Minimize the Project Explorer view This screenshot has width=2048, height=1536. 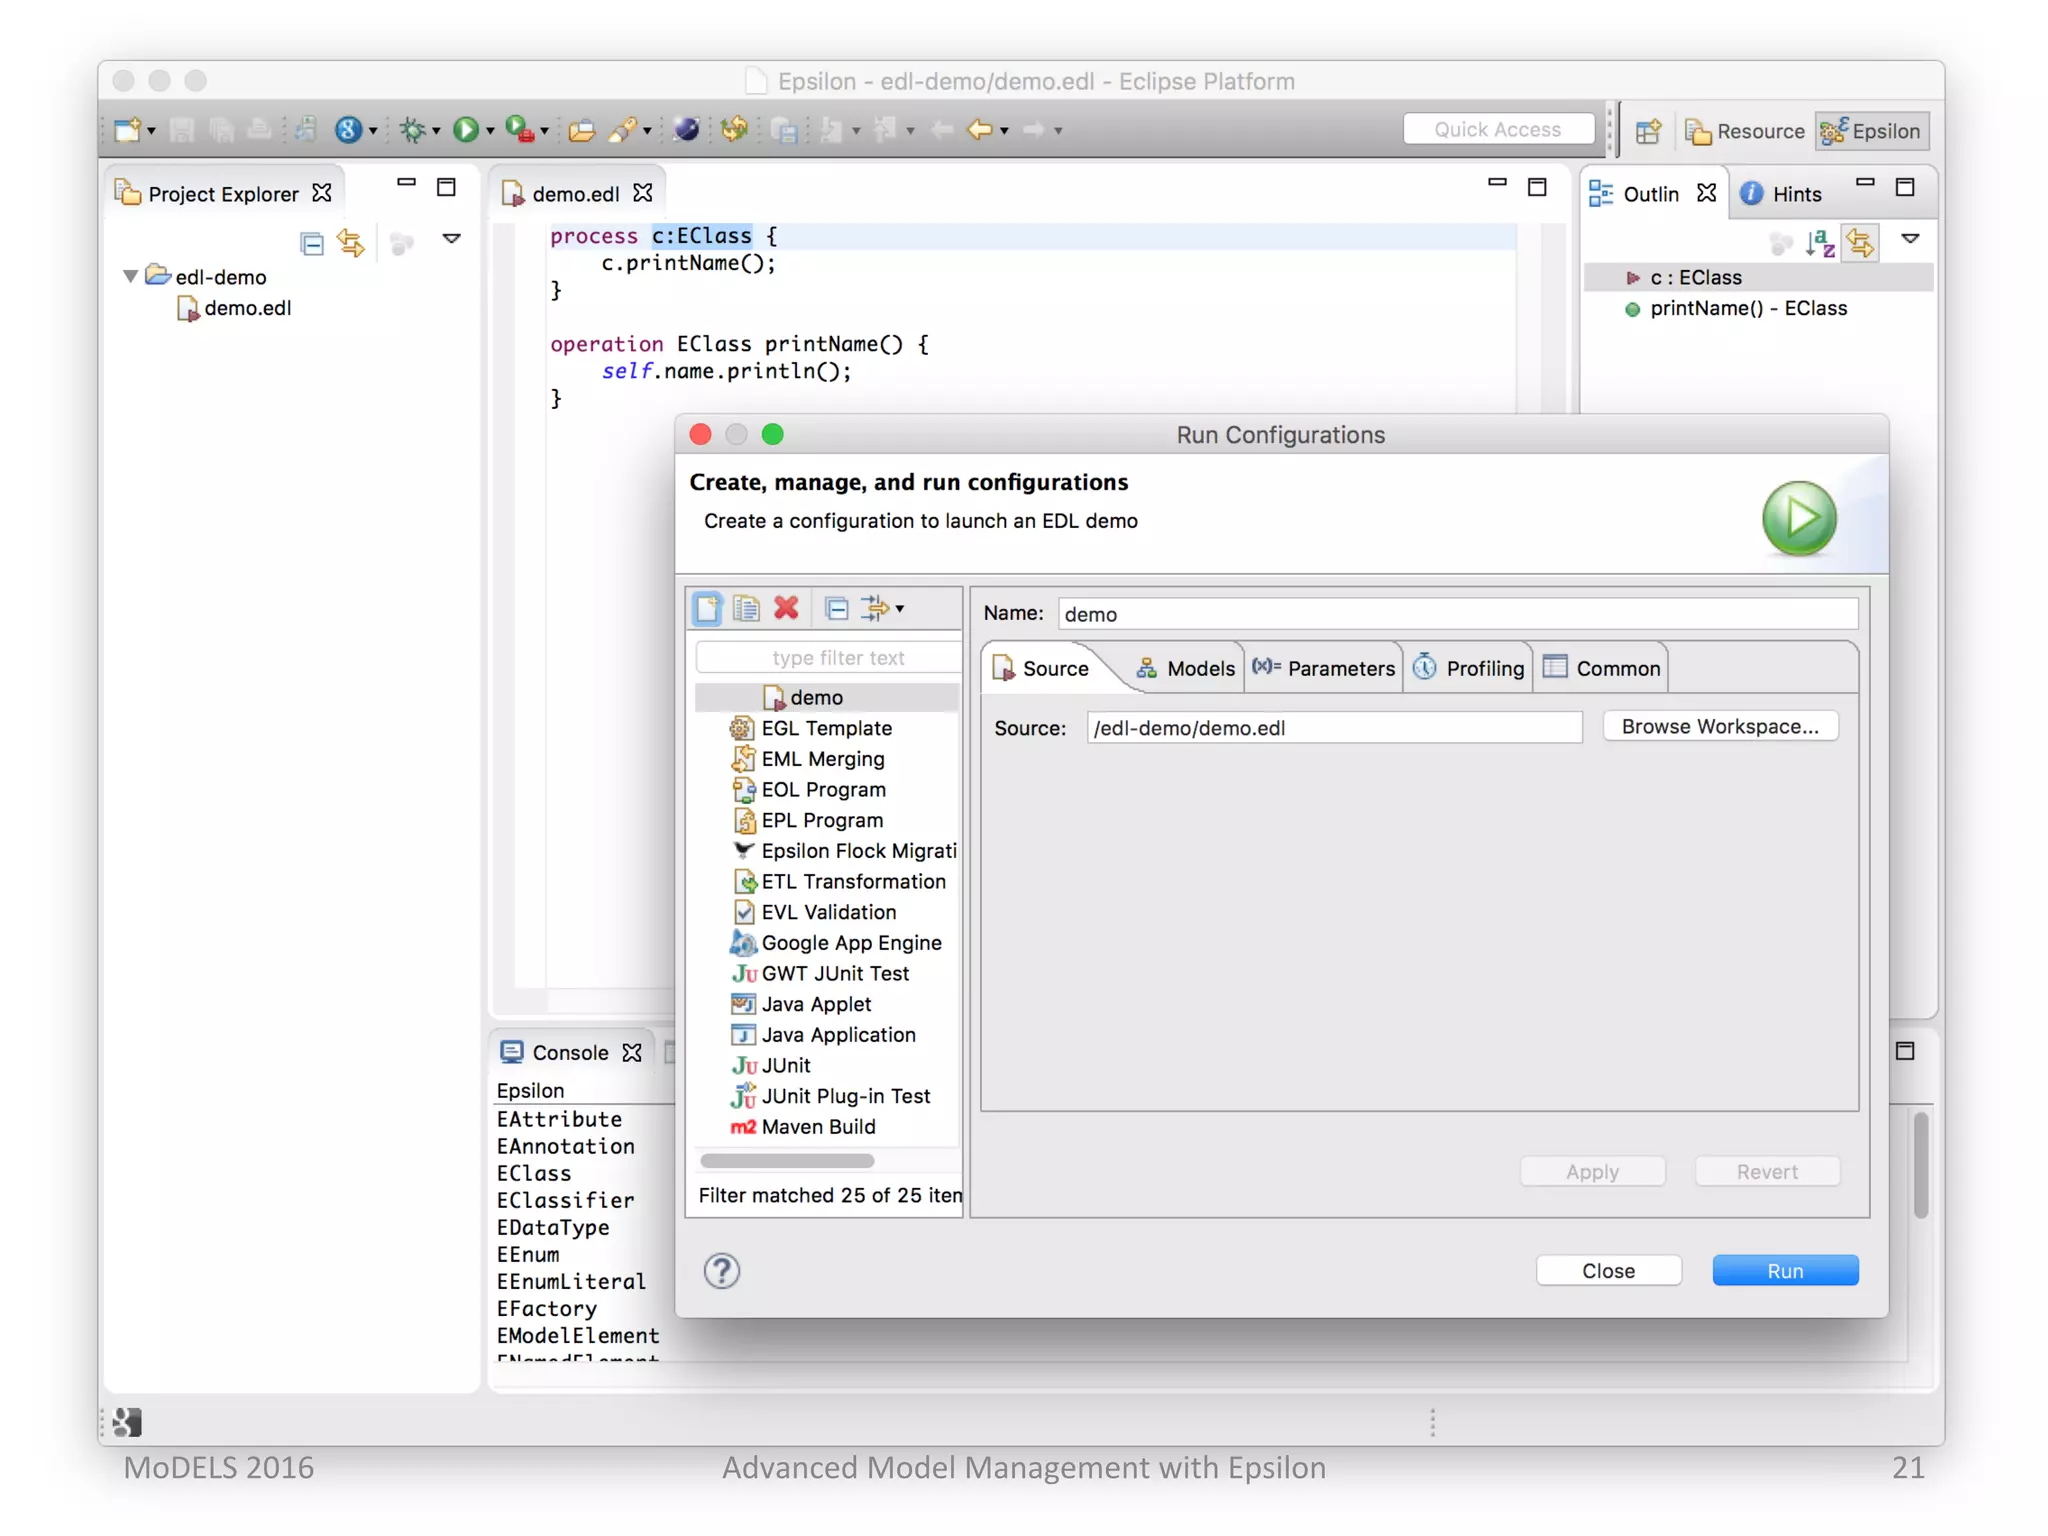click(x=406, y=183)
